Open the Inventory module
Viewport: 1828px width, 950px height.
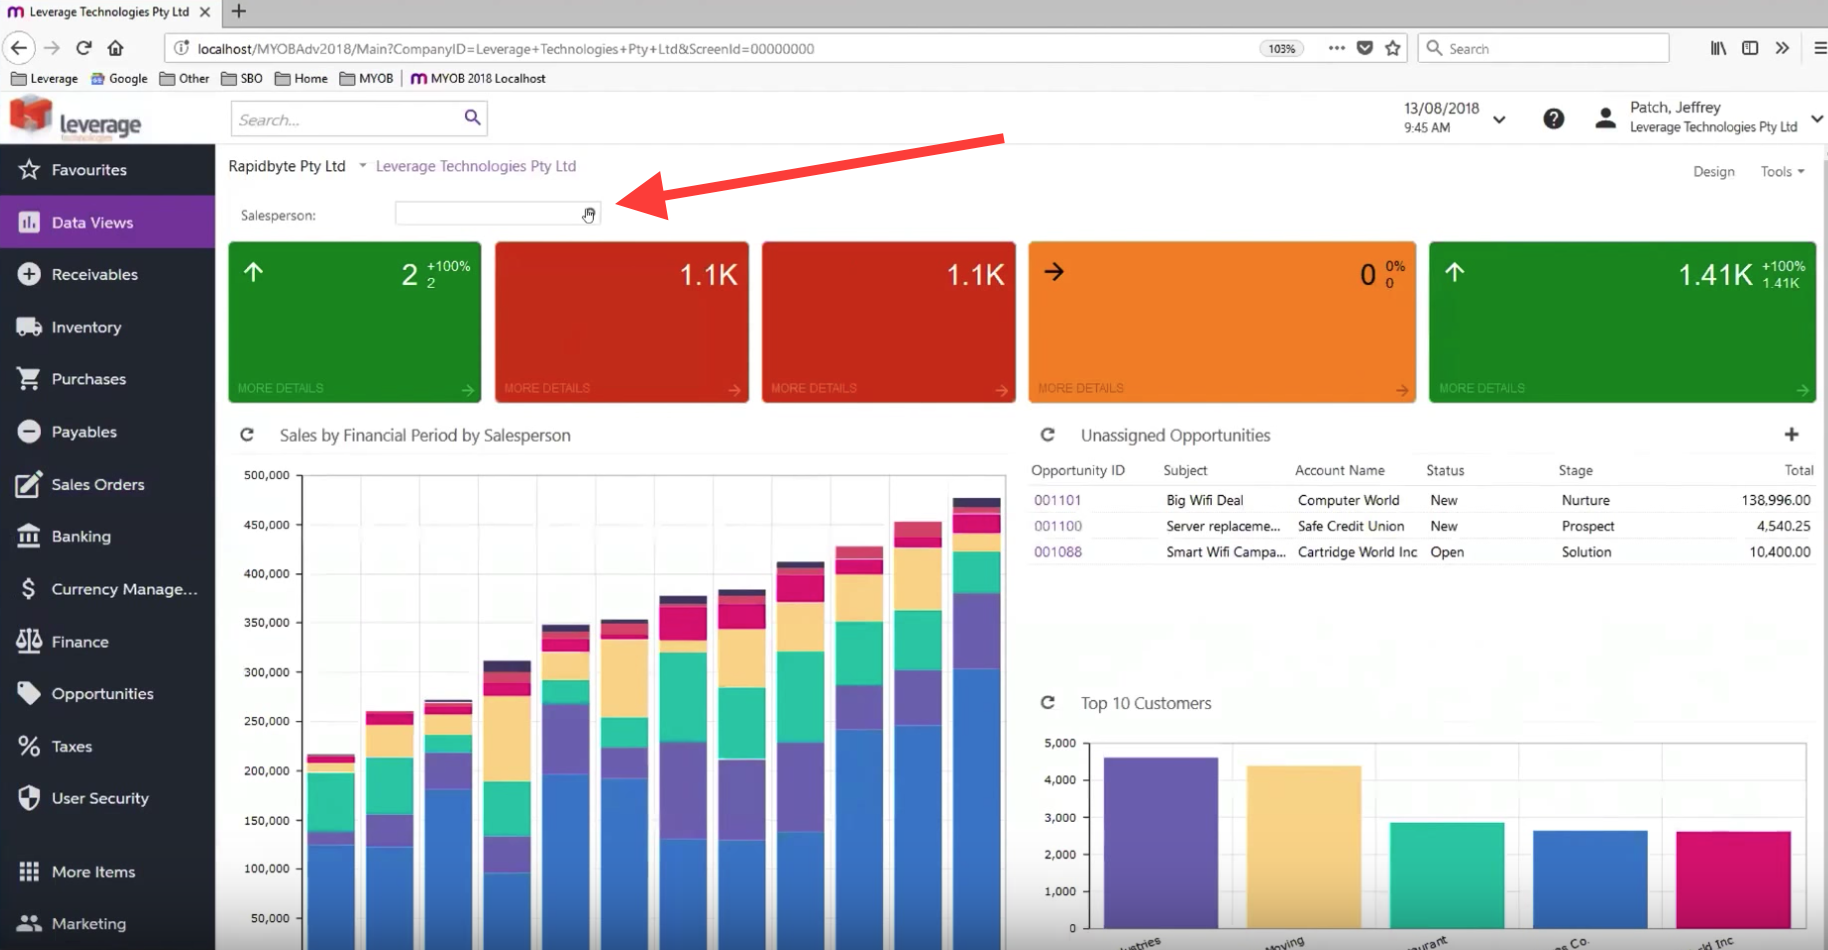86,327
